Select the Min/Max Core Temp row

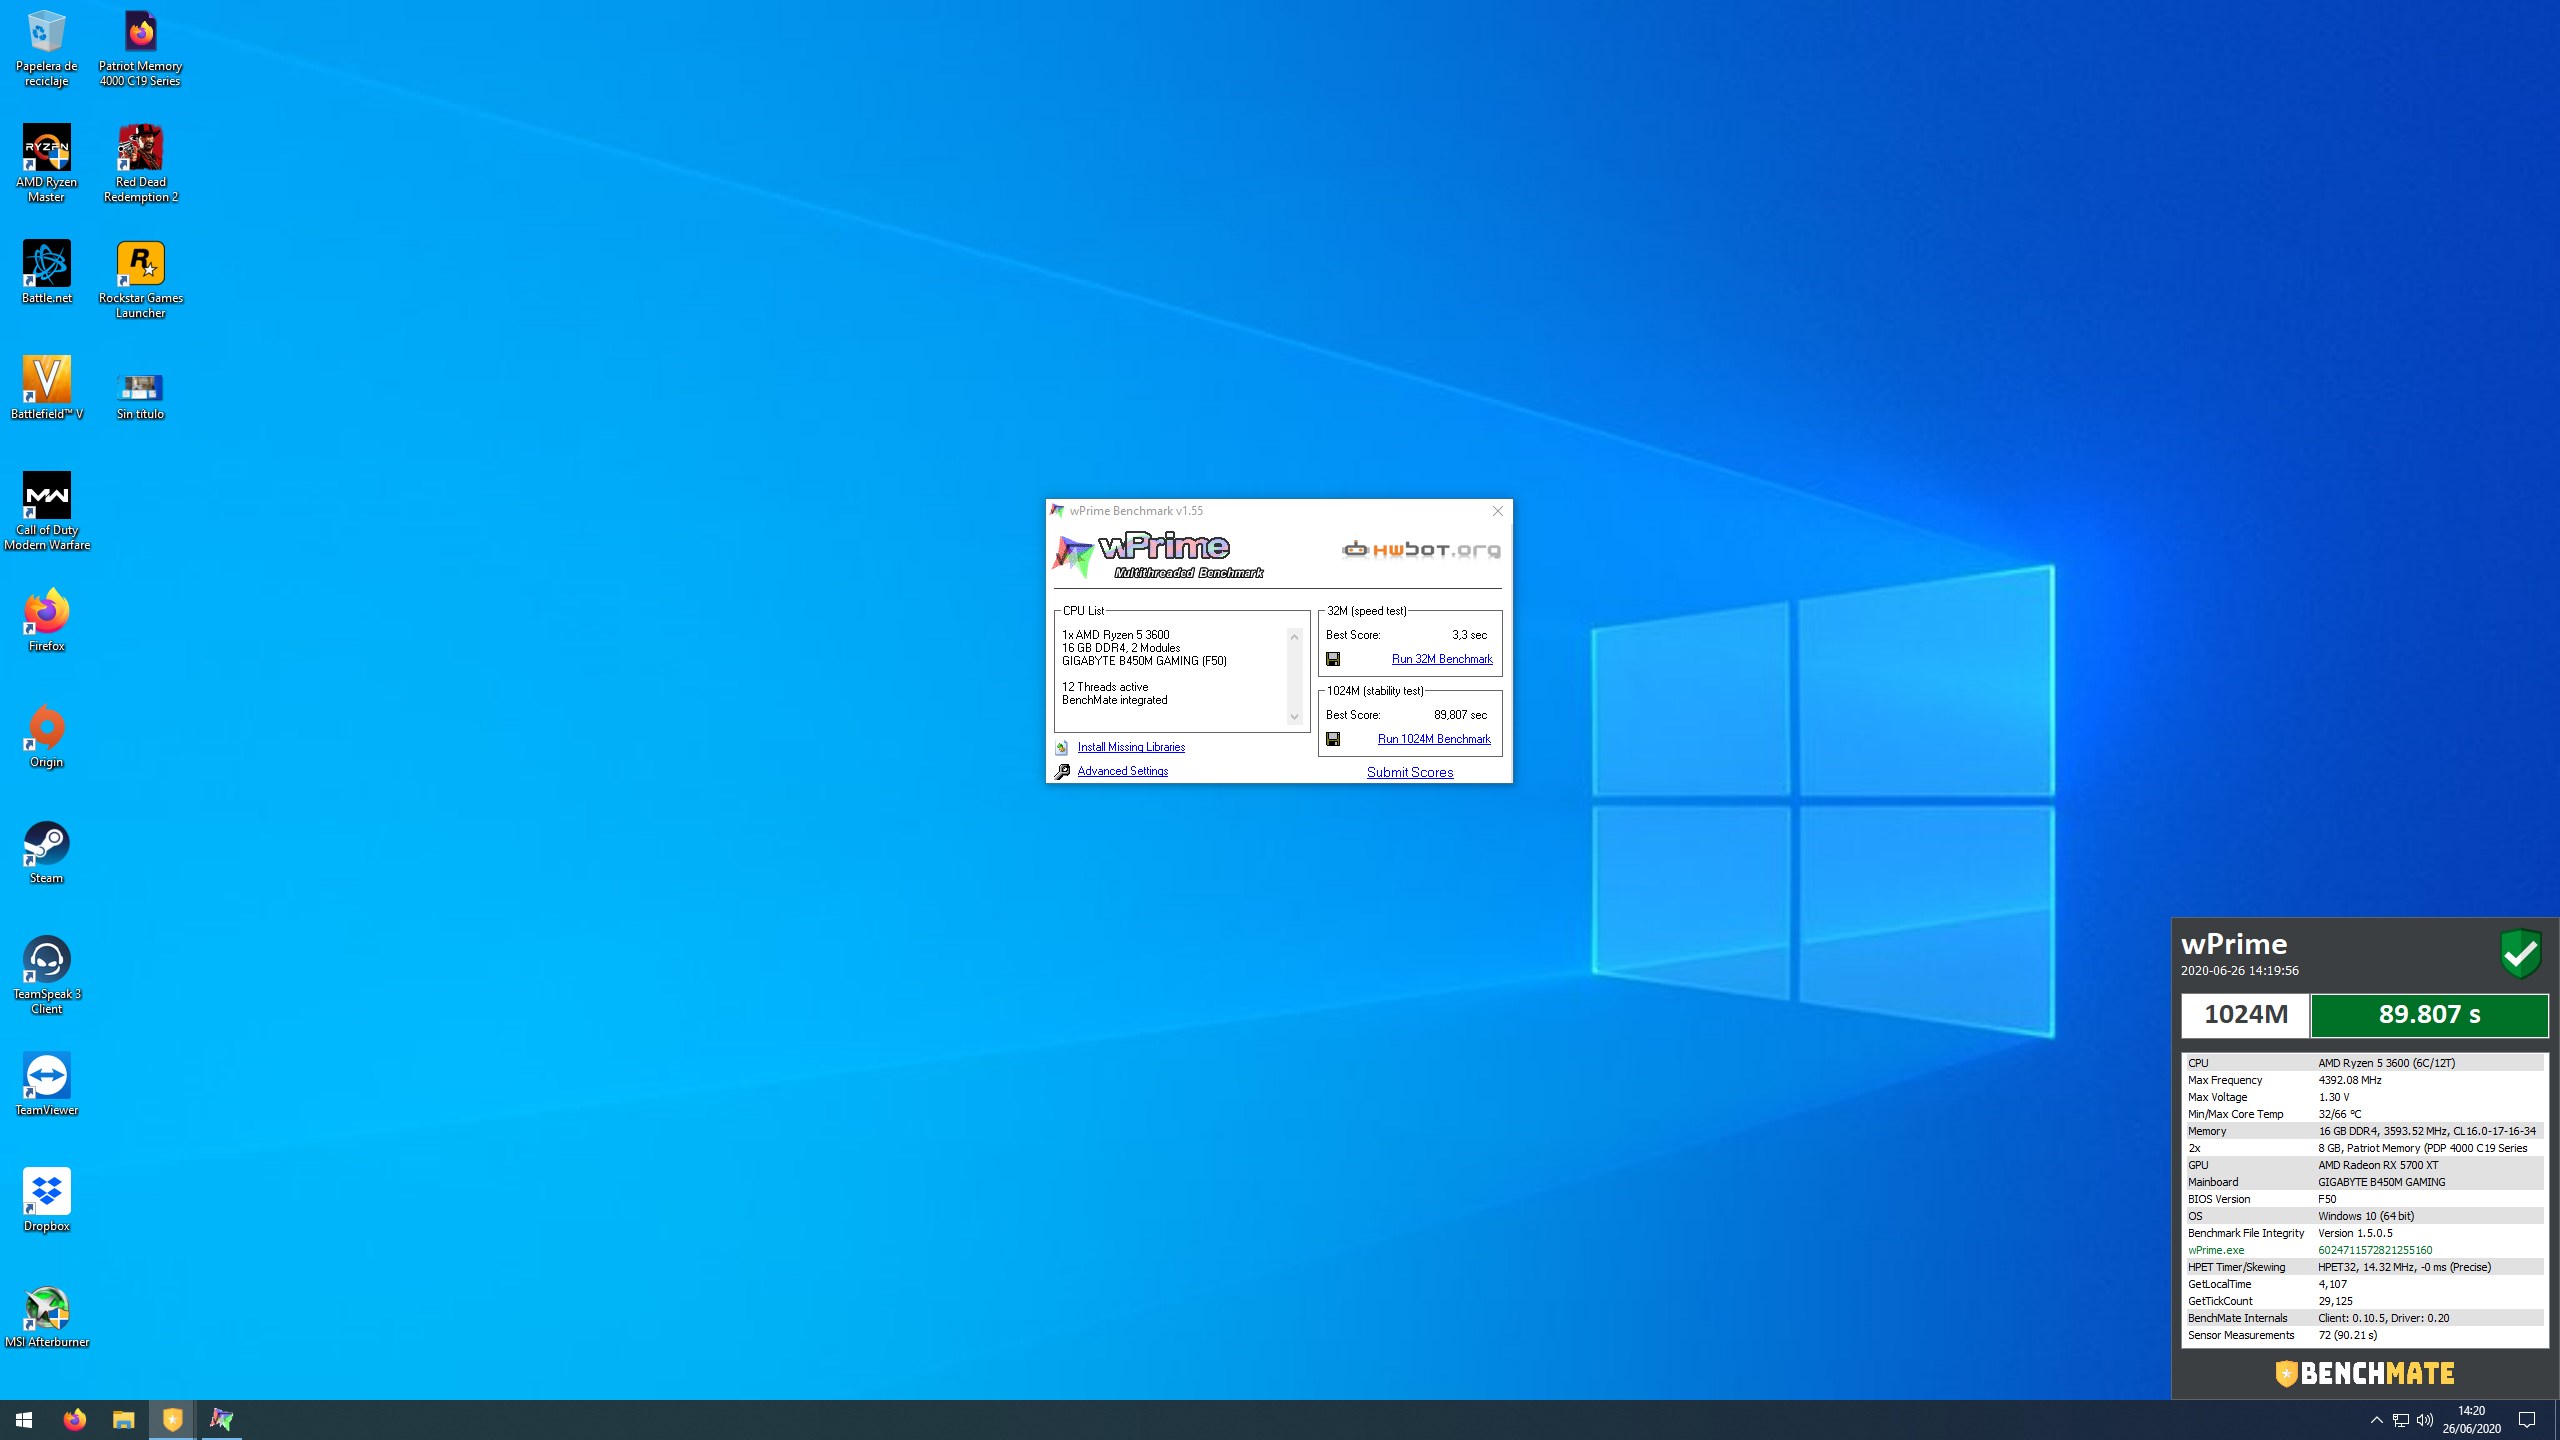(2364, 1114)
